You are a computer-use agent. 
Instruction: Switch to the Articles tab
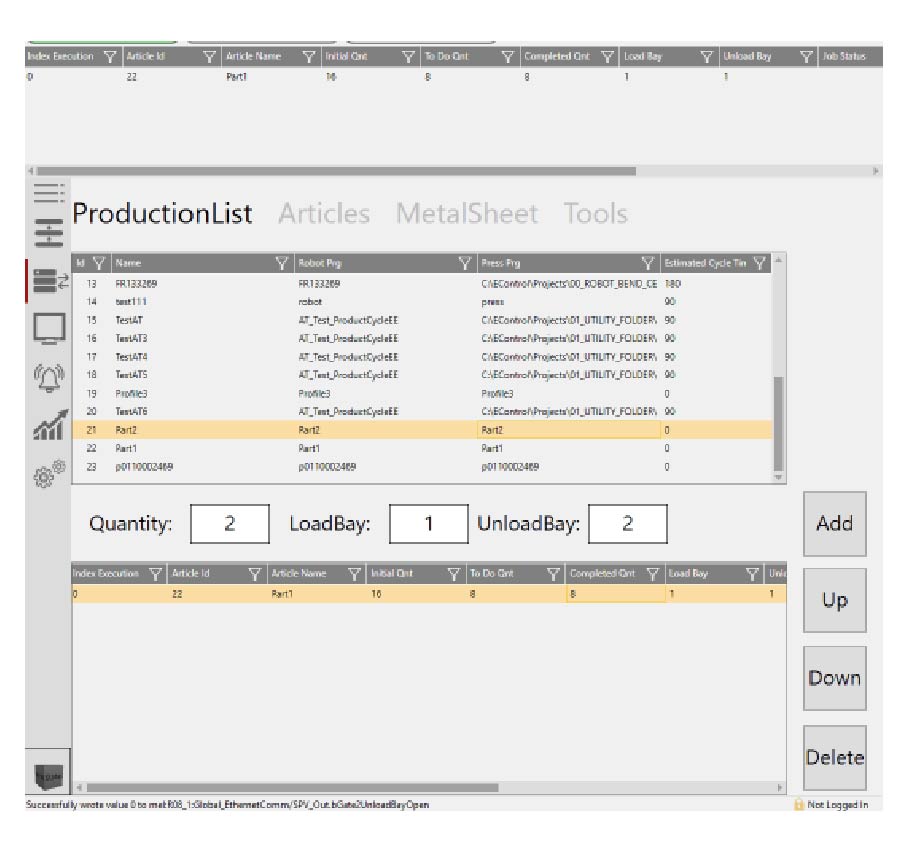pyautogui.click(x=324, y=214)
